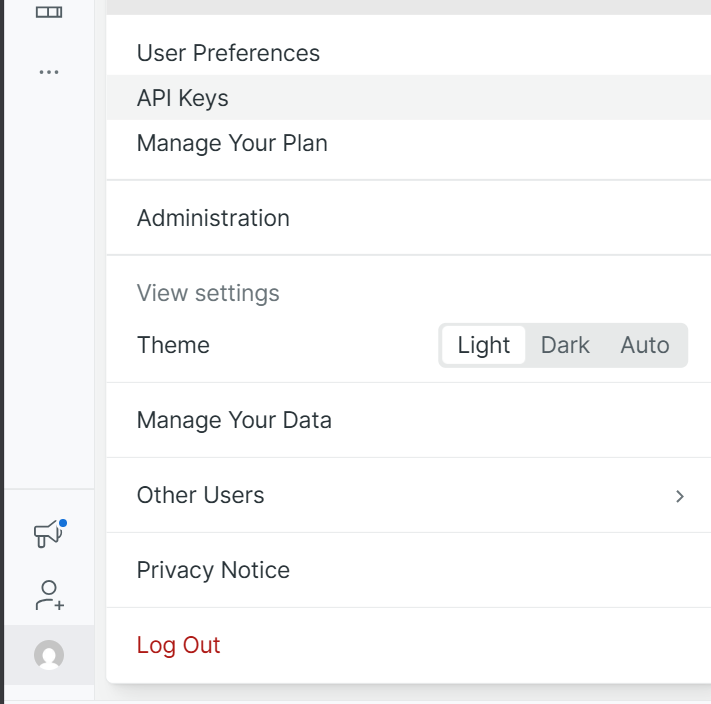The width and height of the screenshot is (711, 704).
Task: Go to Manage Your Plan
Action: tap(232, 143)
